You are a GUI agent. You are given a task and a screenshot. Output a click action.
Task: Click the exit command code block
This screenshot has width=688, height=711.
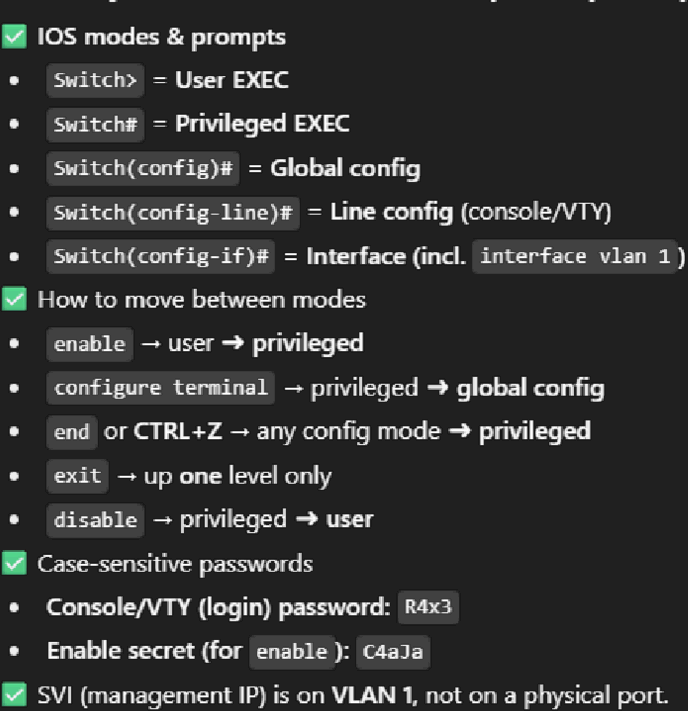pos(78,476)
